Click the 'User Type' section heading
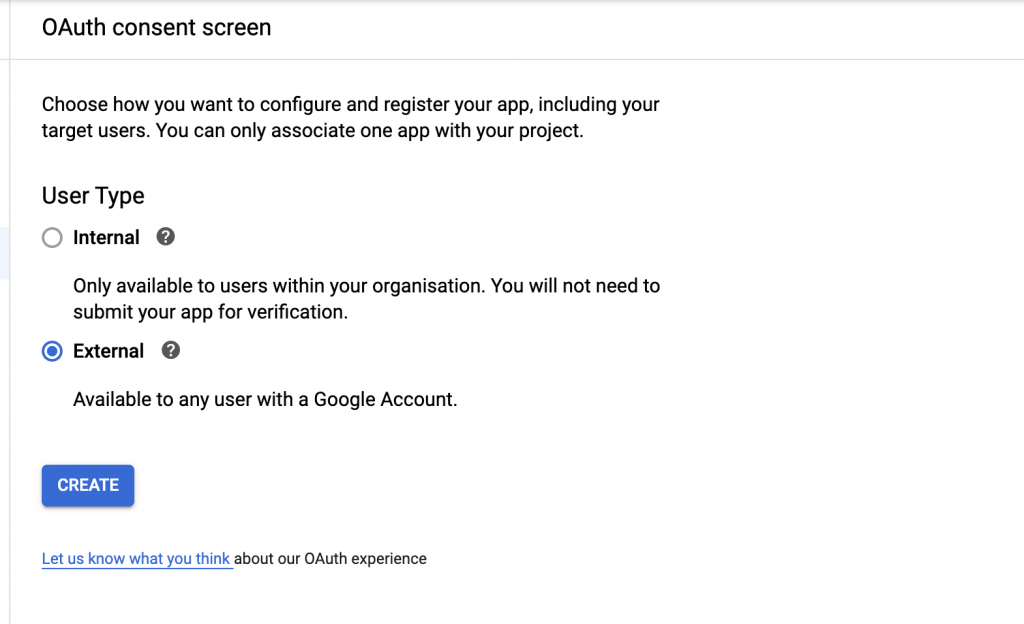The height and width of the screenshot is (624, 1024). click(x=93, y=196)
